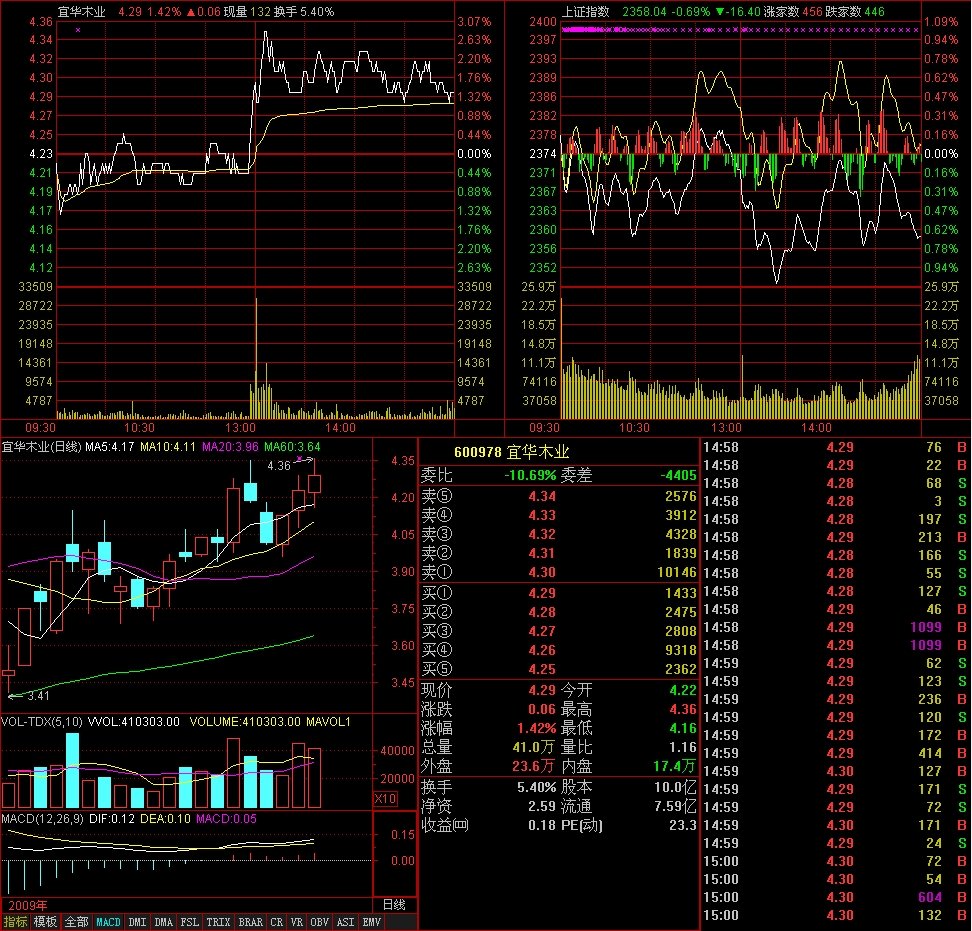The height and width of the screenshot is (931, 972).
Task: Select the 全部 indicator filter
Action: pyautogui.click(x=76, y=922)
